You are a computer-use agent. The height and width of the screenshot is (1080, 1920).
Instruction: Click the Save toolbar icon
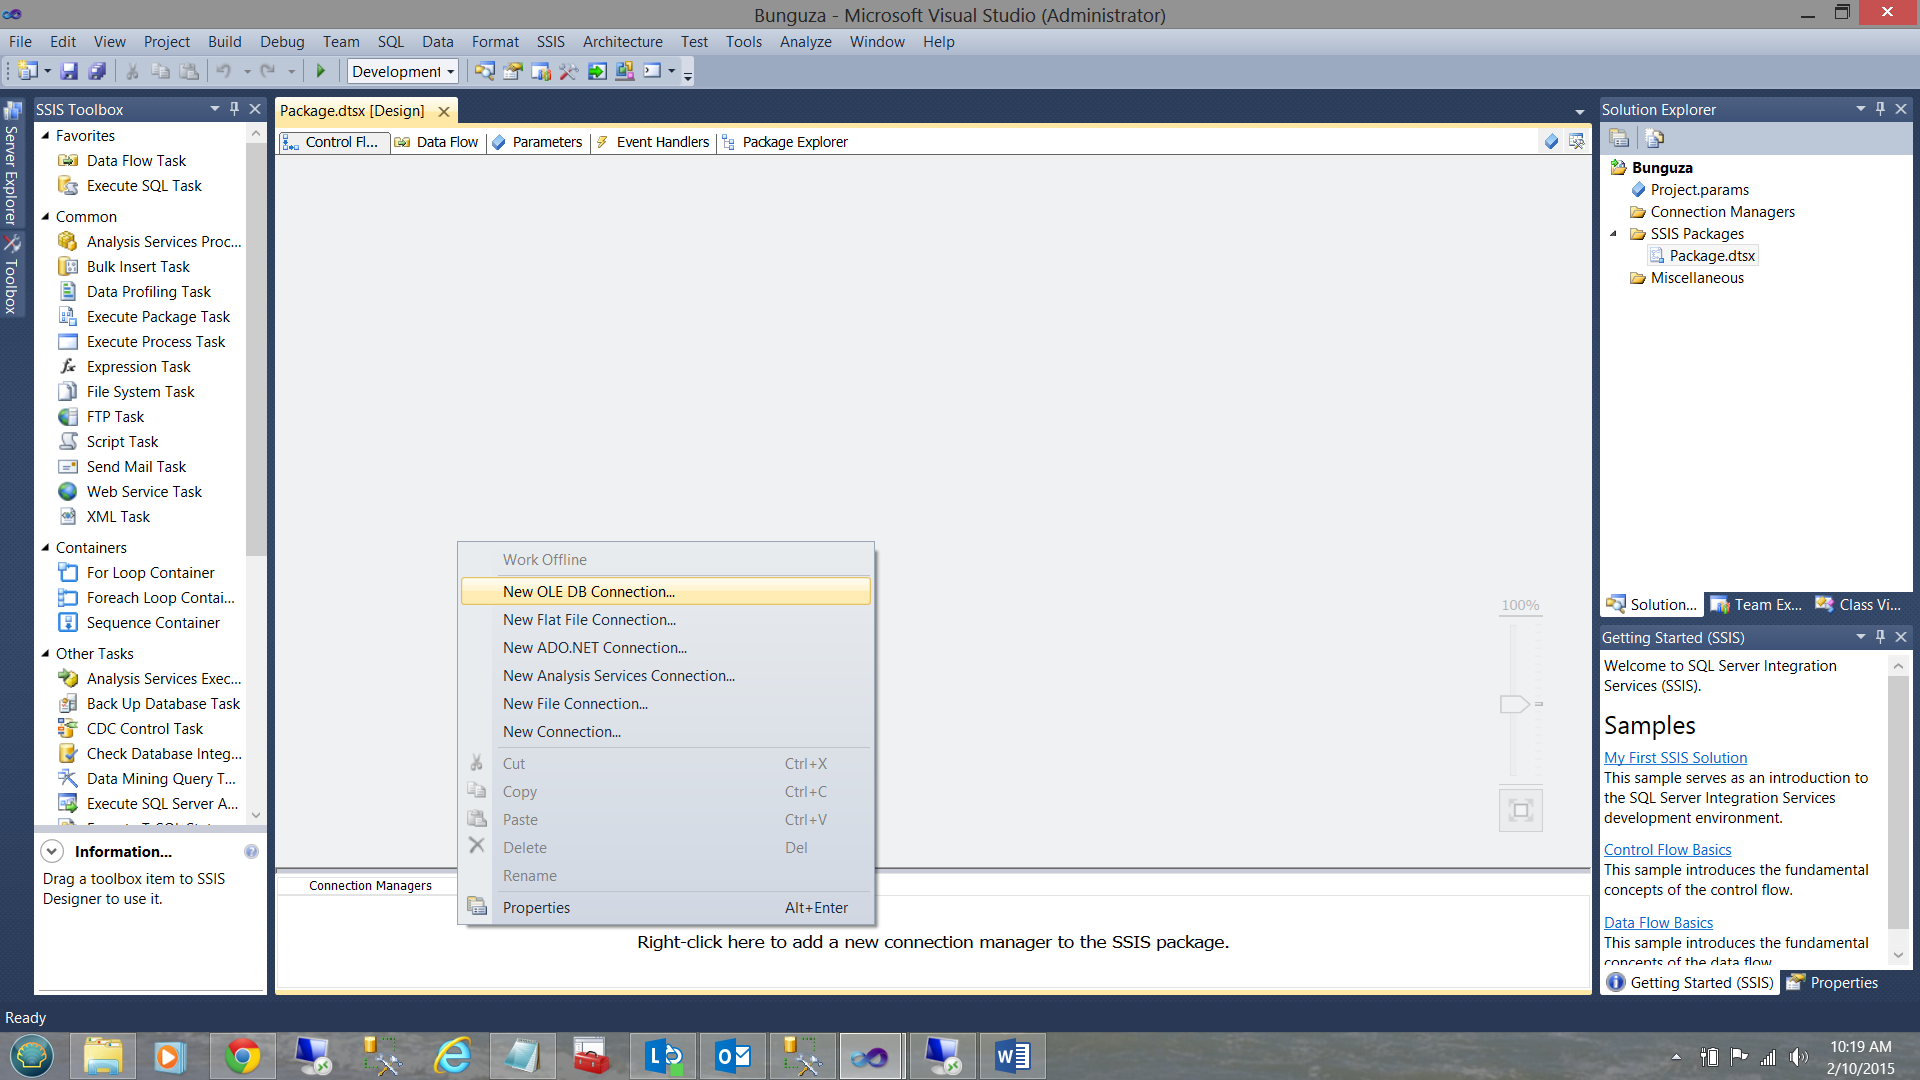[x=69, y=71]
